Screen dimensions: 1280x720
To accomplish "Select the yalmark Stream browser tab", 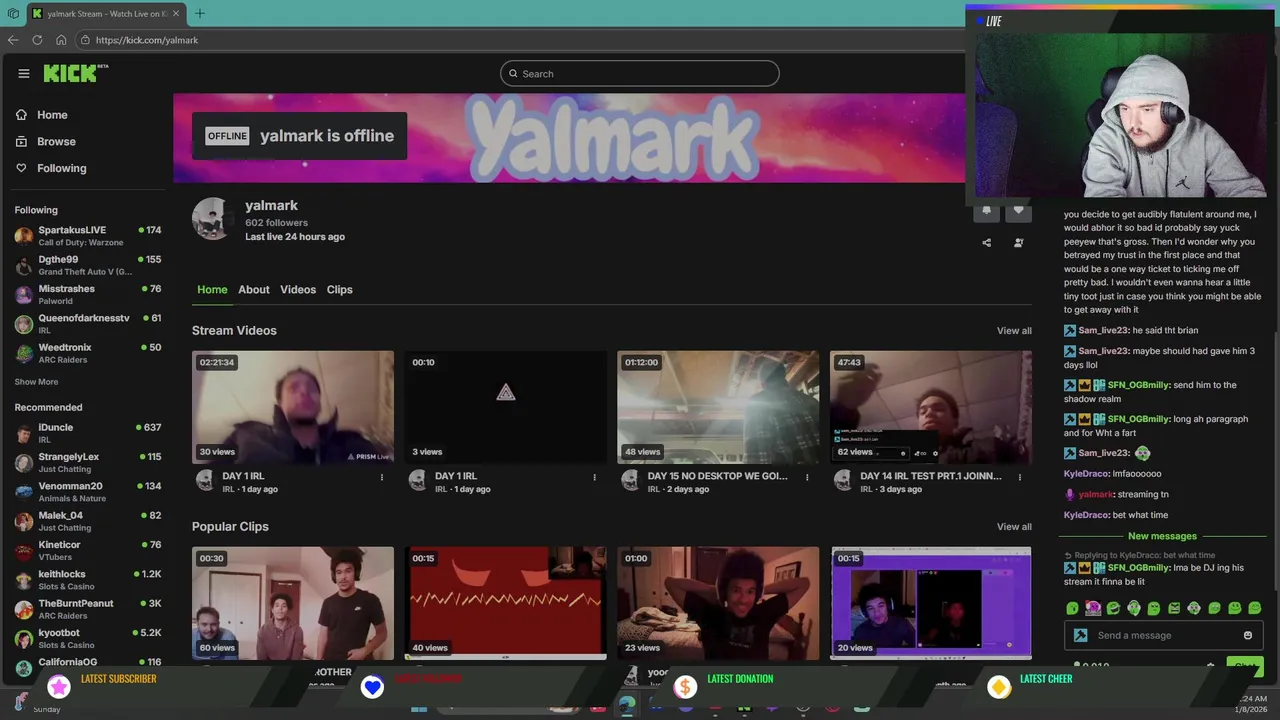I will click(x=105, y=13).
